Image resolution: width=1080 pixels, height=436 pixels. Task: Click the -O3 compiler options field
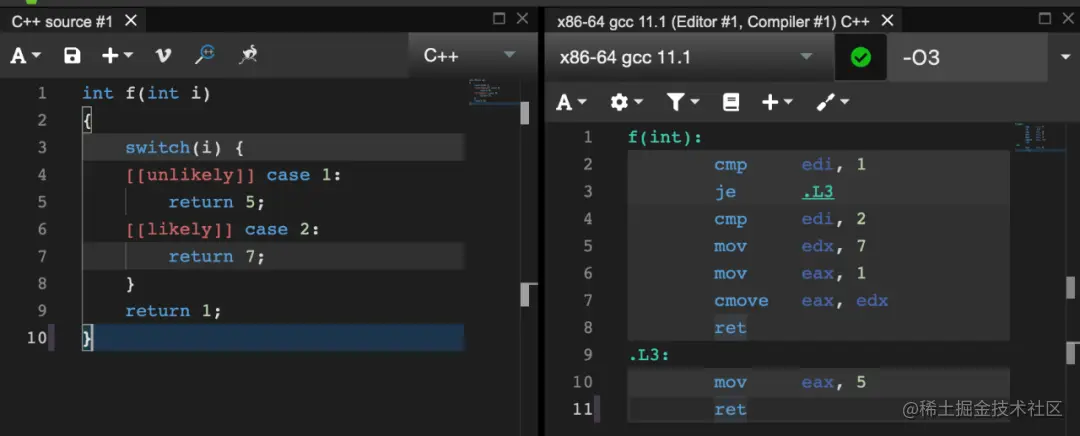click(968, 57)
